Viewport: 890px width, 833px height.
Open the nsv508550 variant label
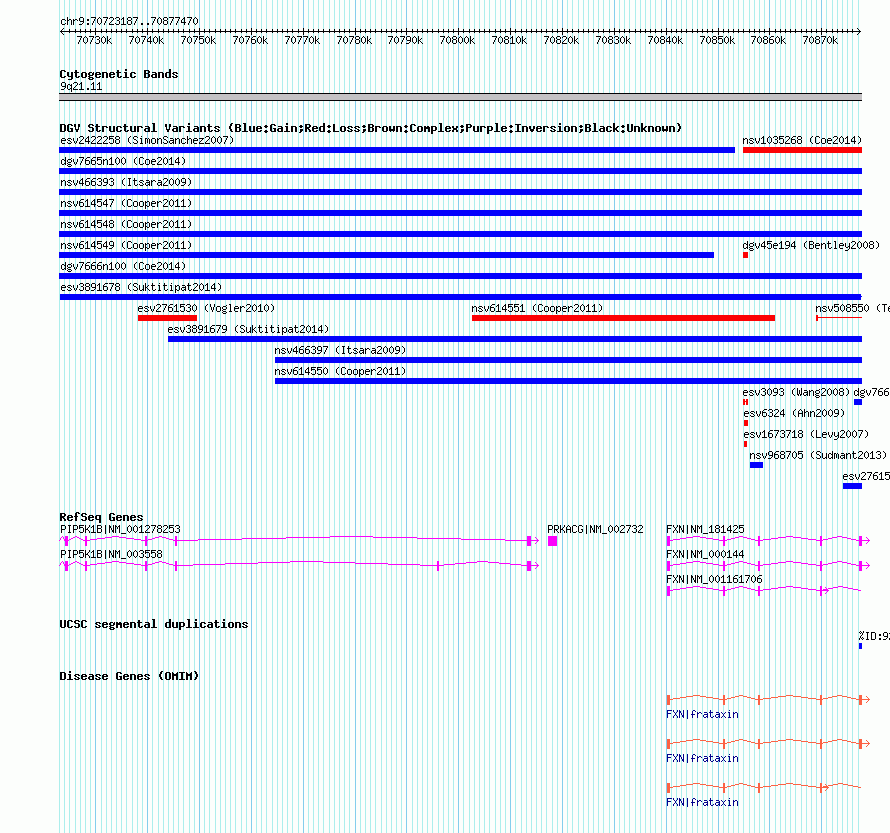[x=852, y=308]
